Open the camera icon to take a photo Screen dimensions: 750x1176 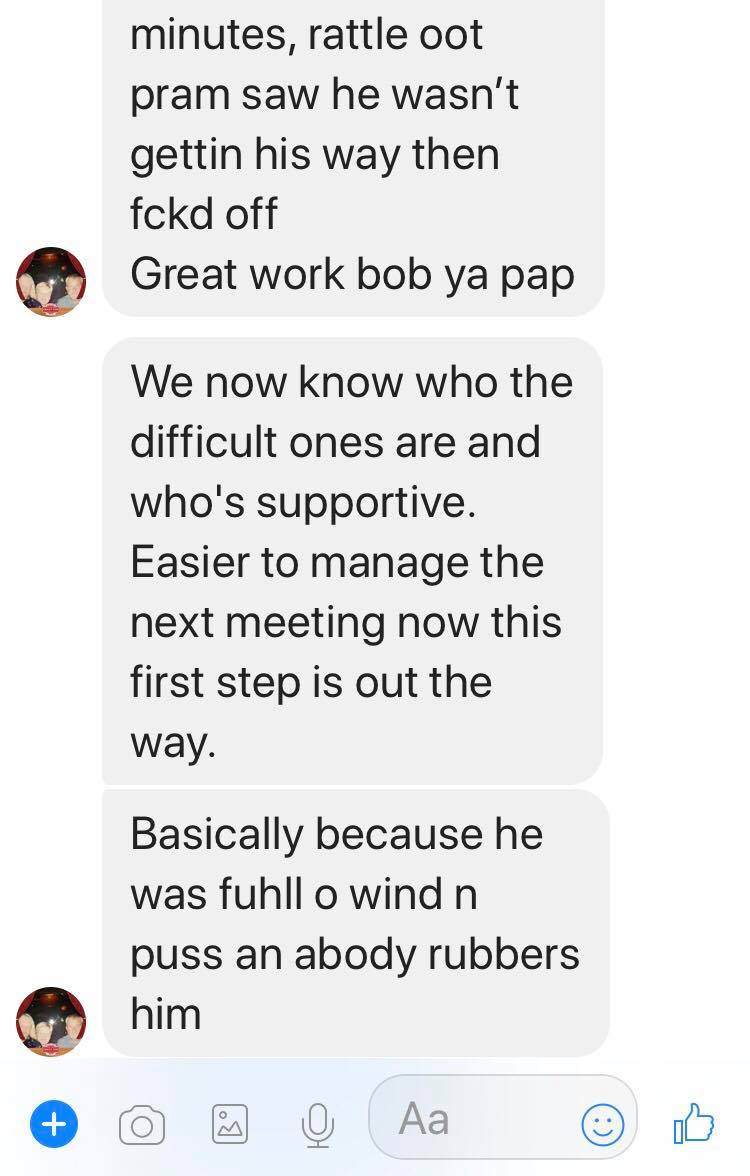pyautogui.click(x=142, y=1125)
